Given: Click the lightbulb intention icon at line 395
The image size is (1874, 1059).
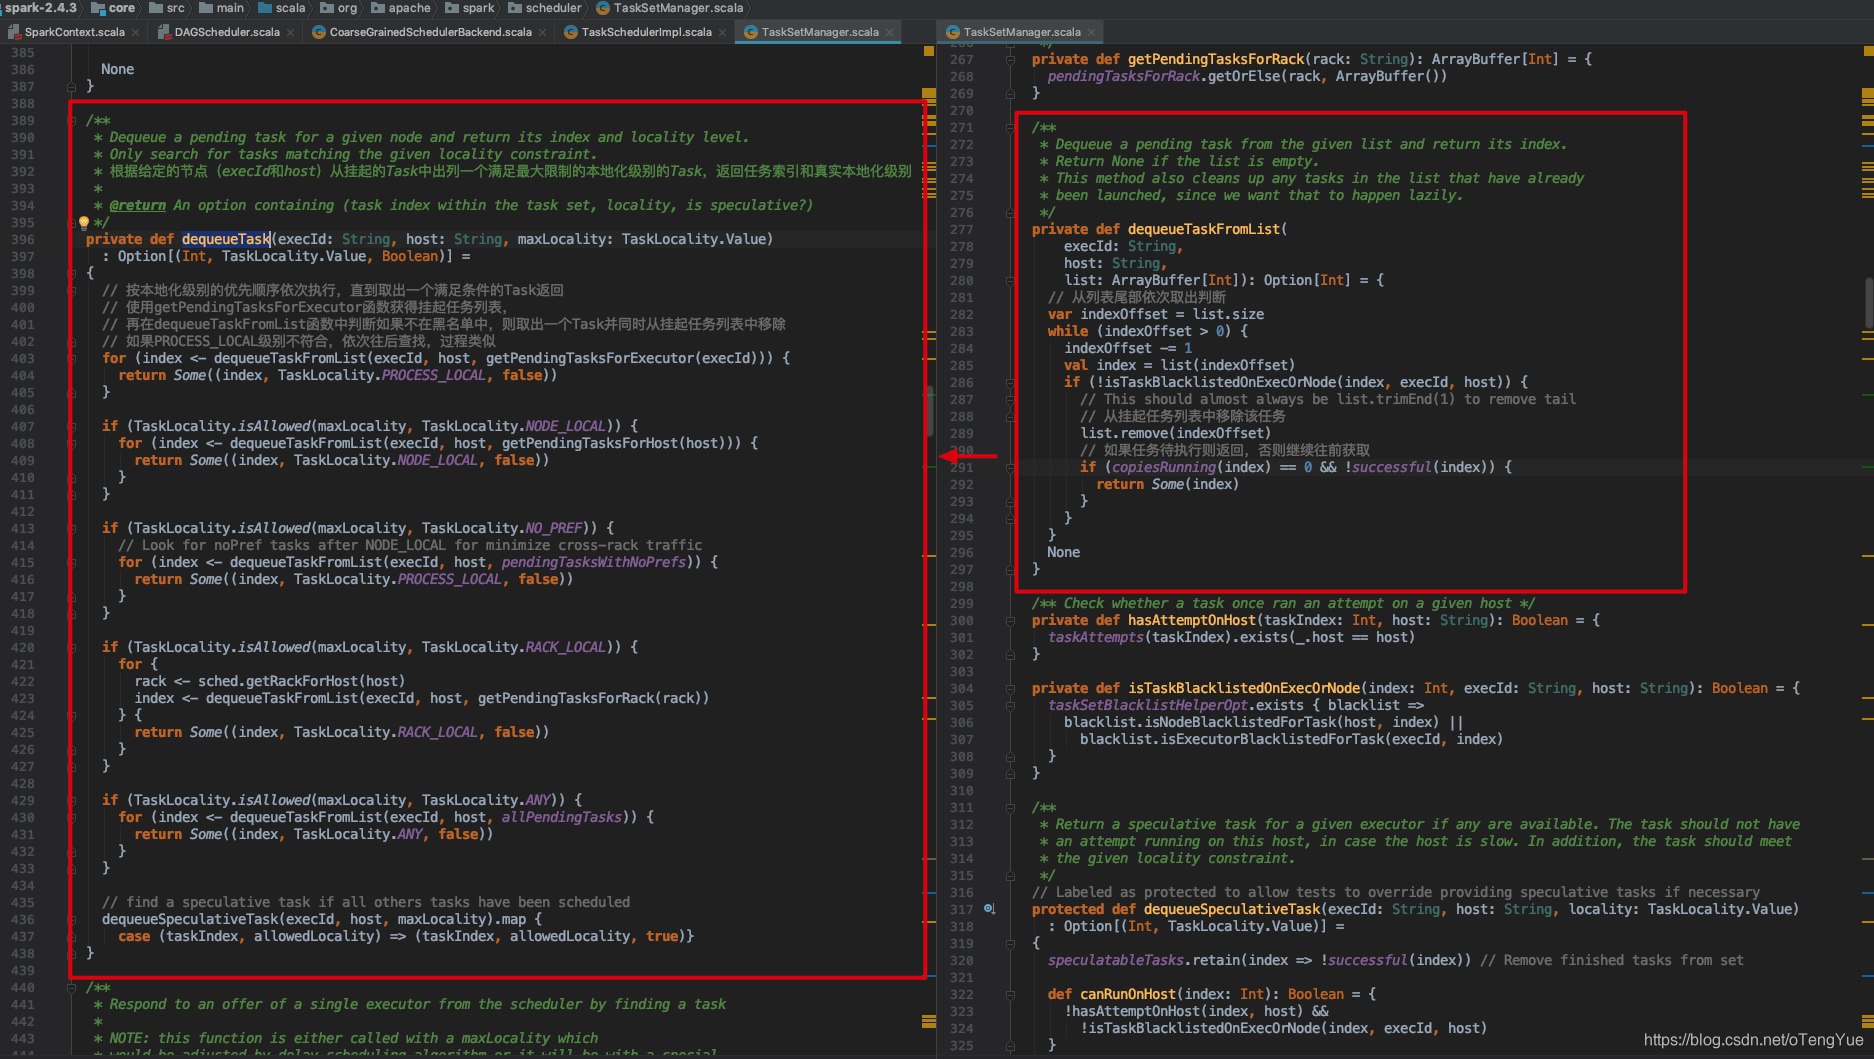Looking at the screenshot, I should [x=84, y=223].
